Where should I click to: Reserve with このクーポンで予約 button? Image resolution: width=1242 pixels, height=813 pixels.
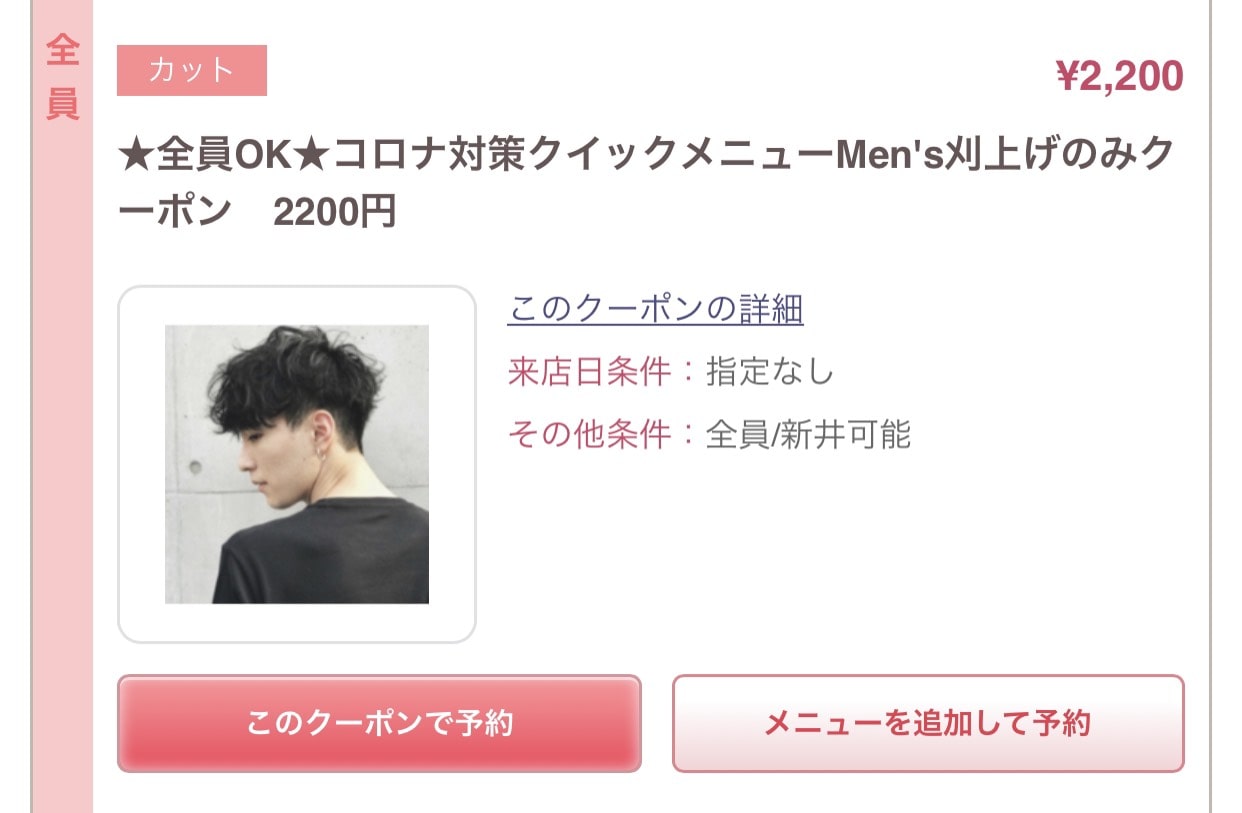pos(379,723)
